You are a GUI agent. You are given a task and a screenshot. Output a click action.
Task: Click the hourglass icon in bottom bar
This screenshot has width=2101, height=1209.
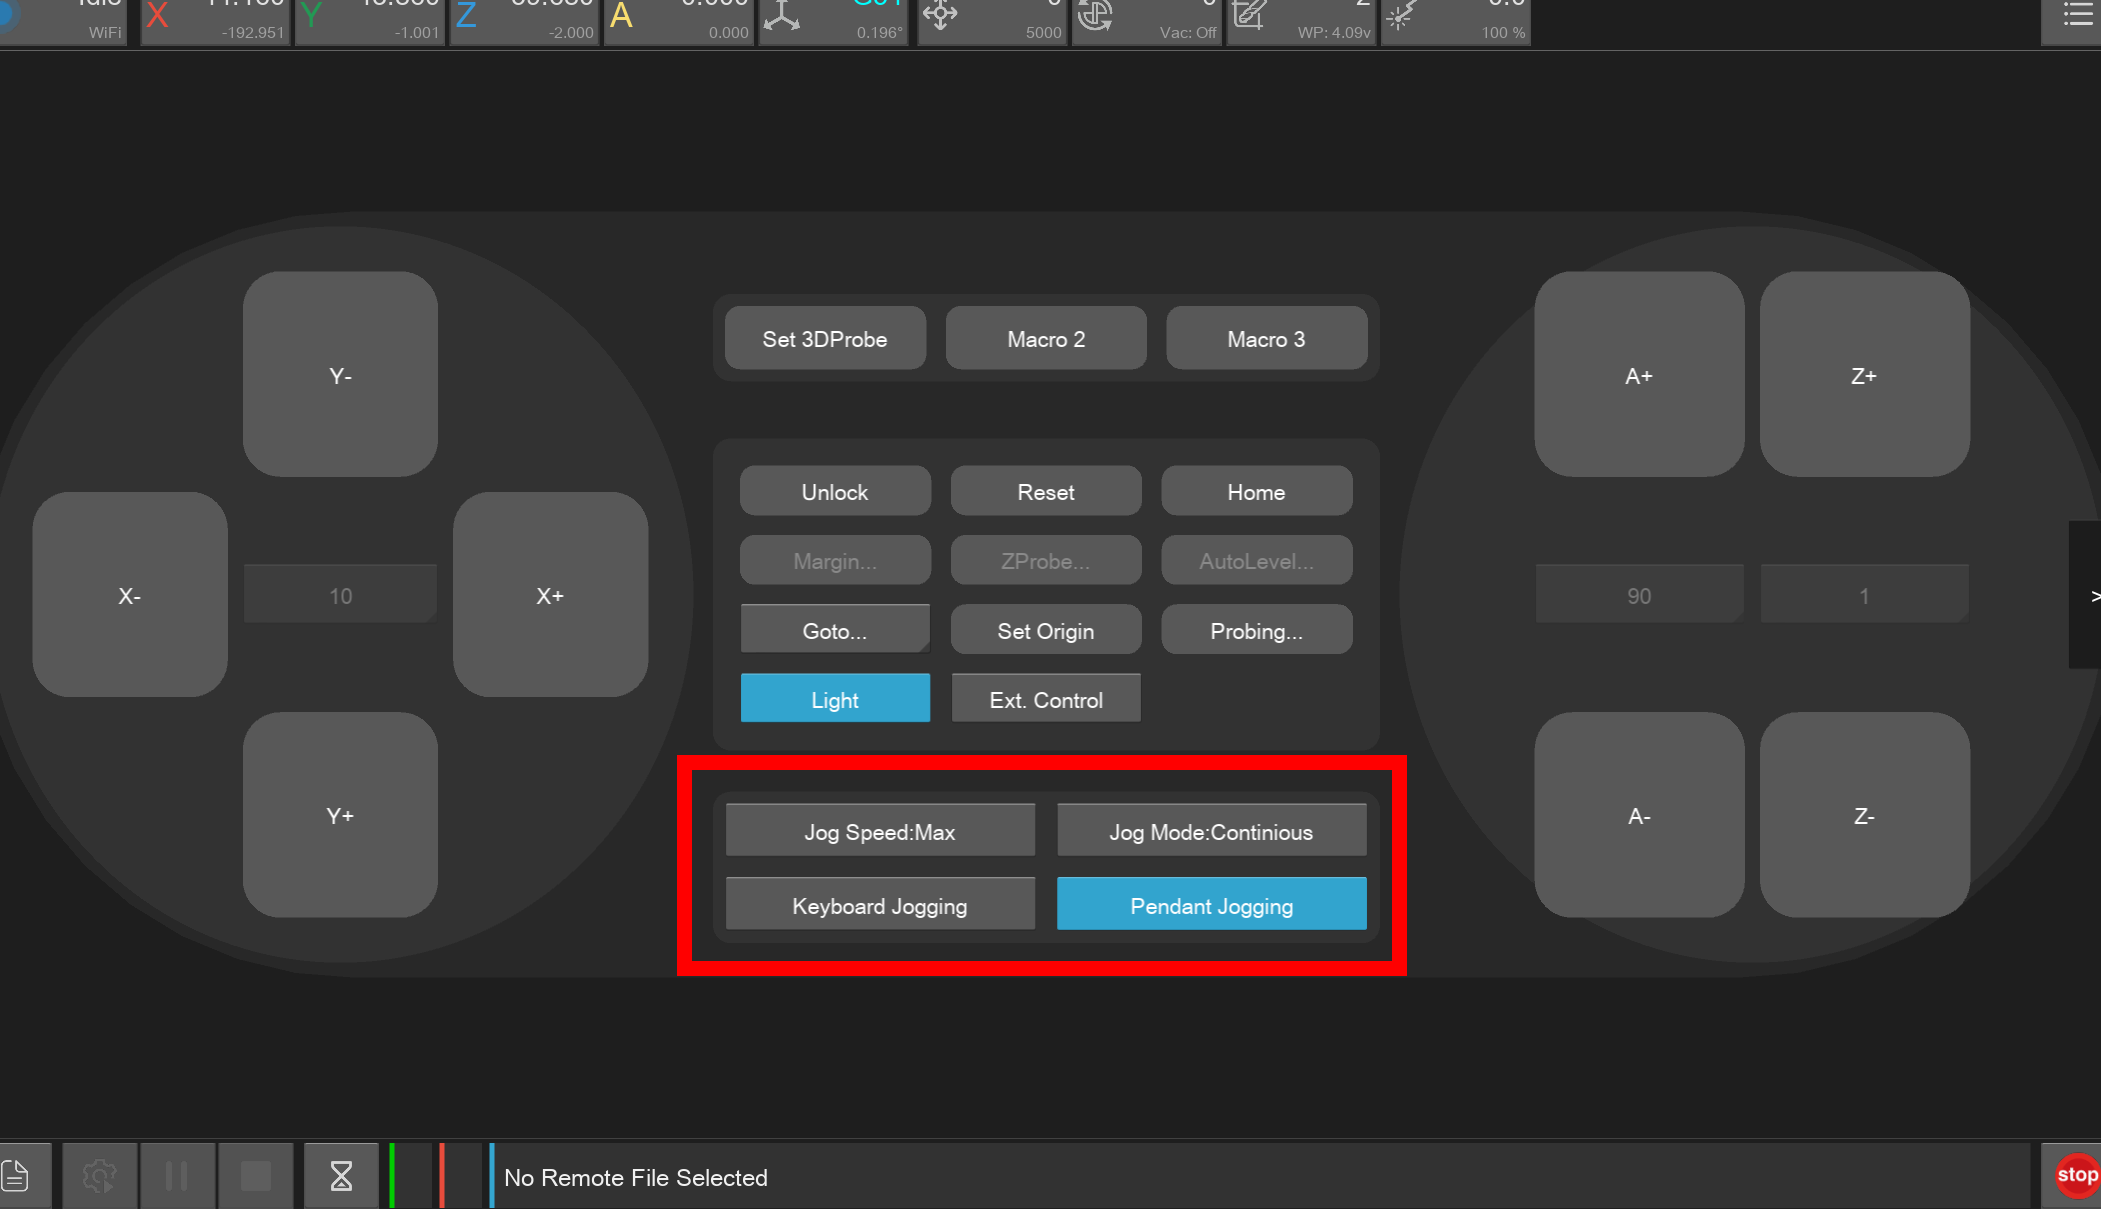(x=341, y=1175)
